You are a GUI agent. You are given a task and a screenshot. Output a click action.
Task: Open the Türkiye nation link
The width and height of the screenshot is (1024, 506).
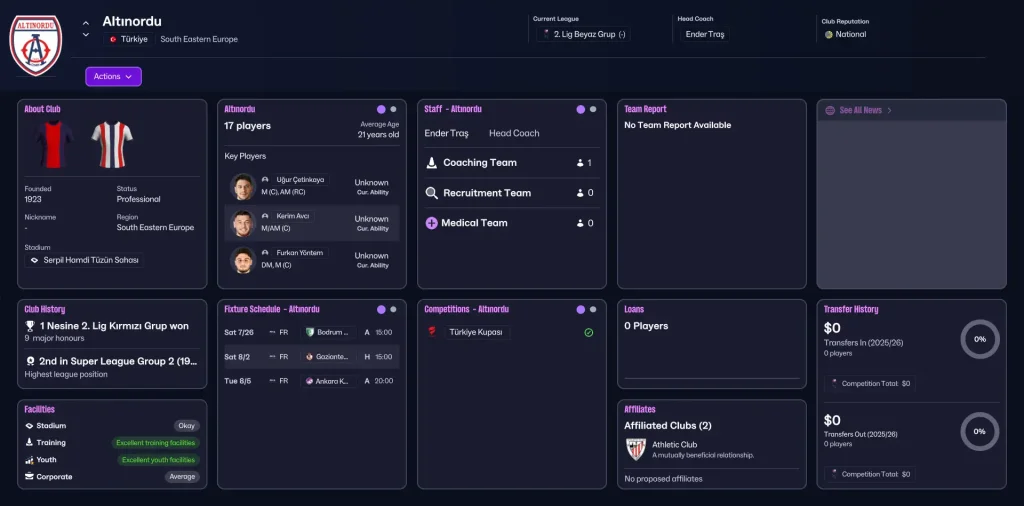pyautogui.click(x=129, y=39)
